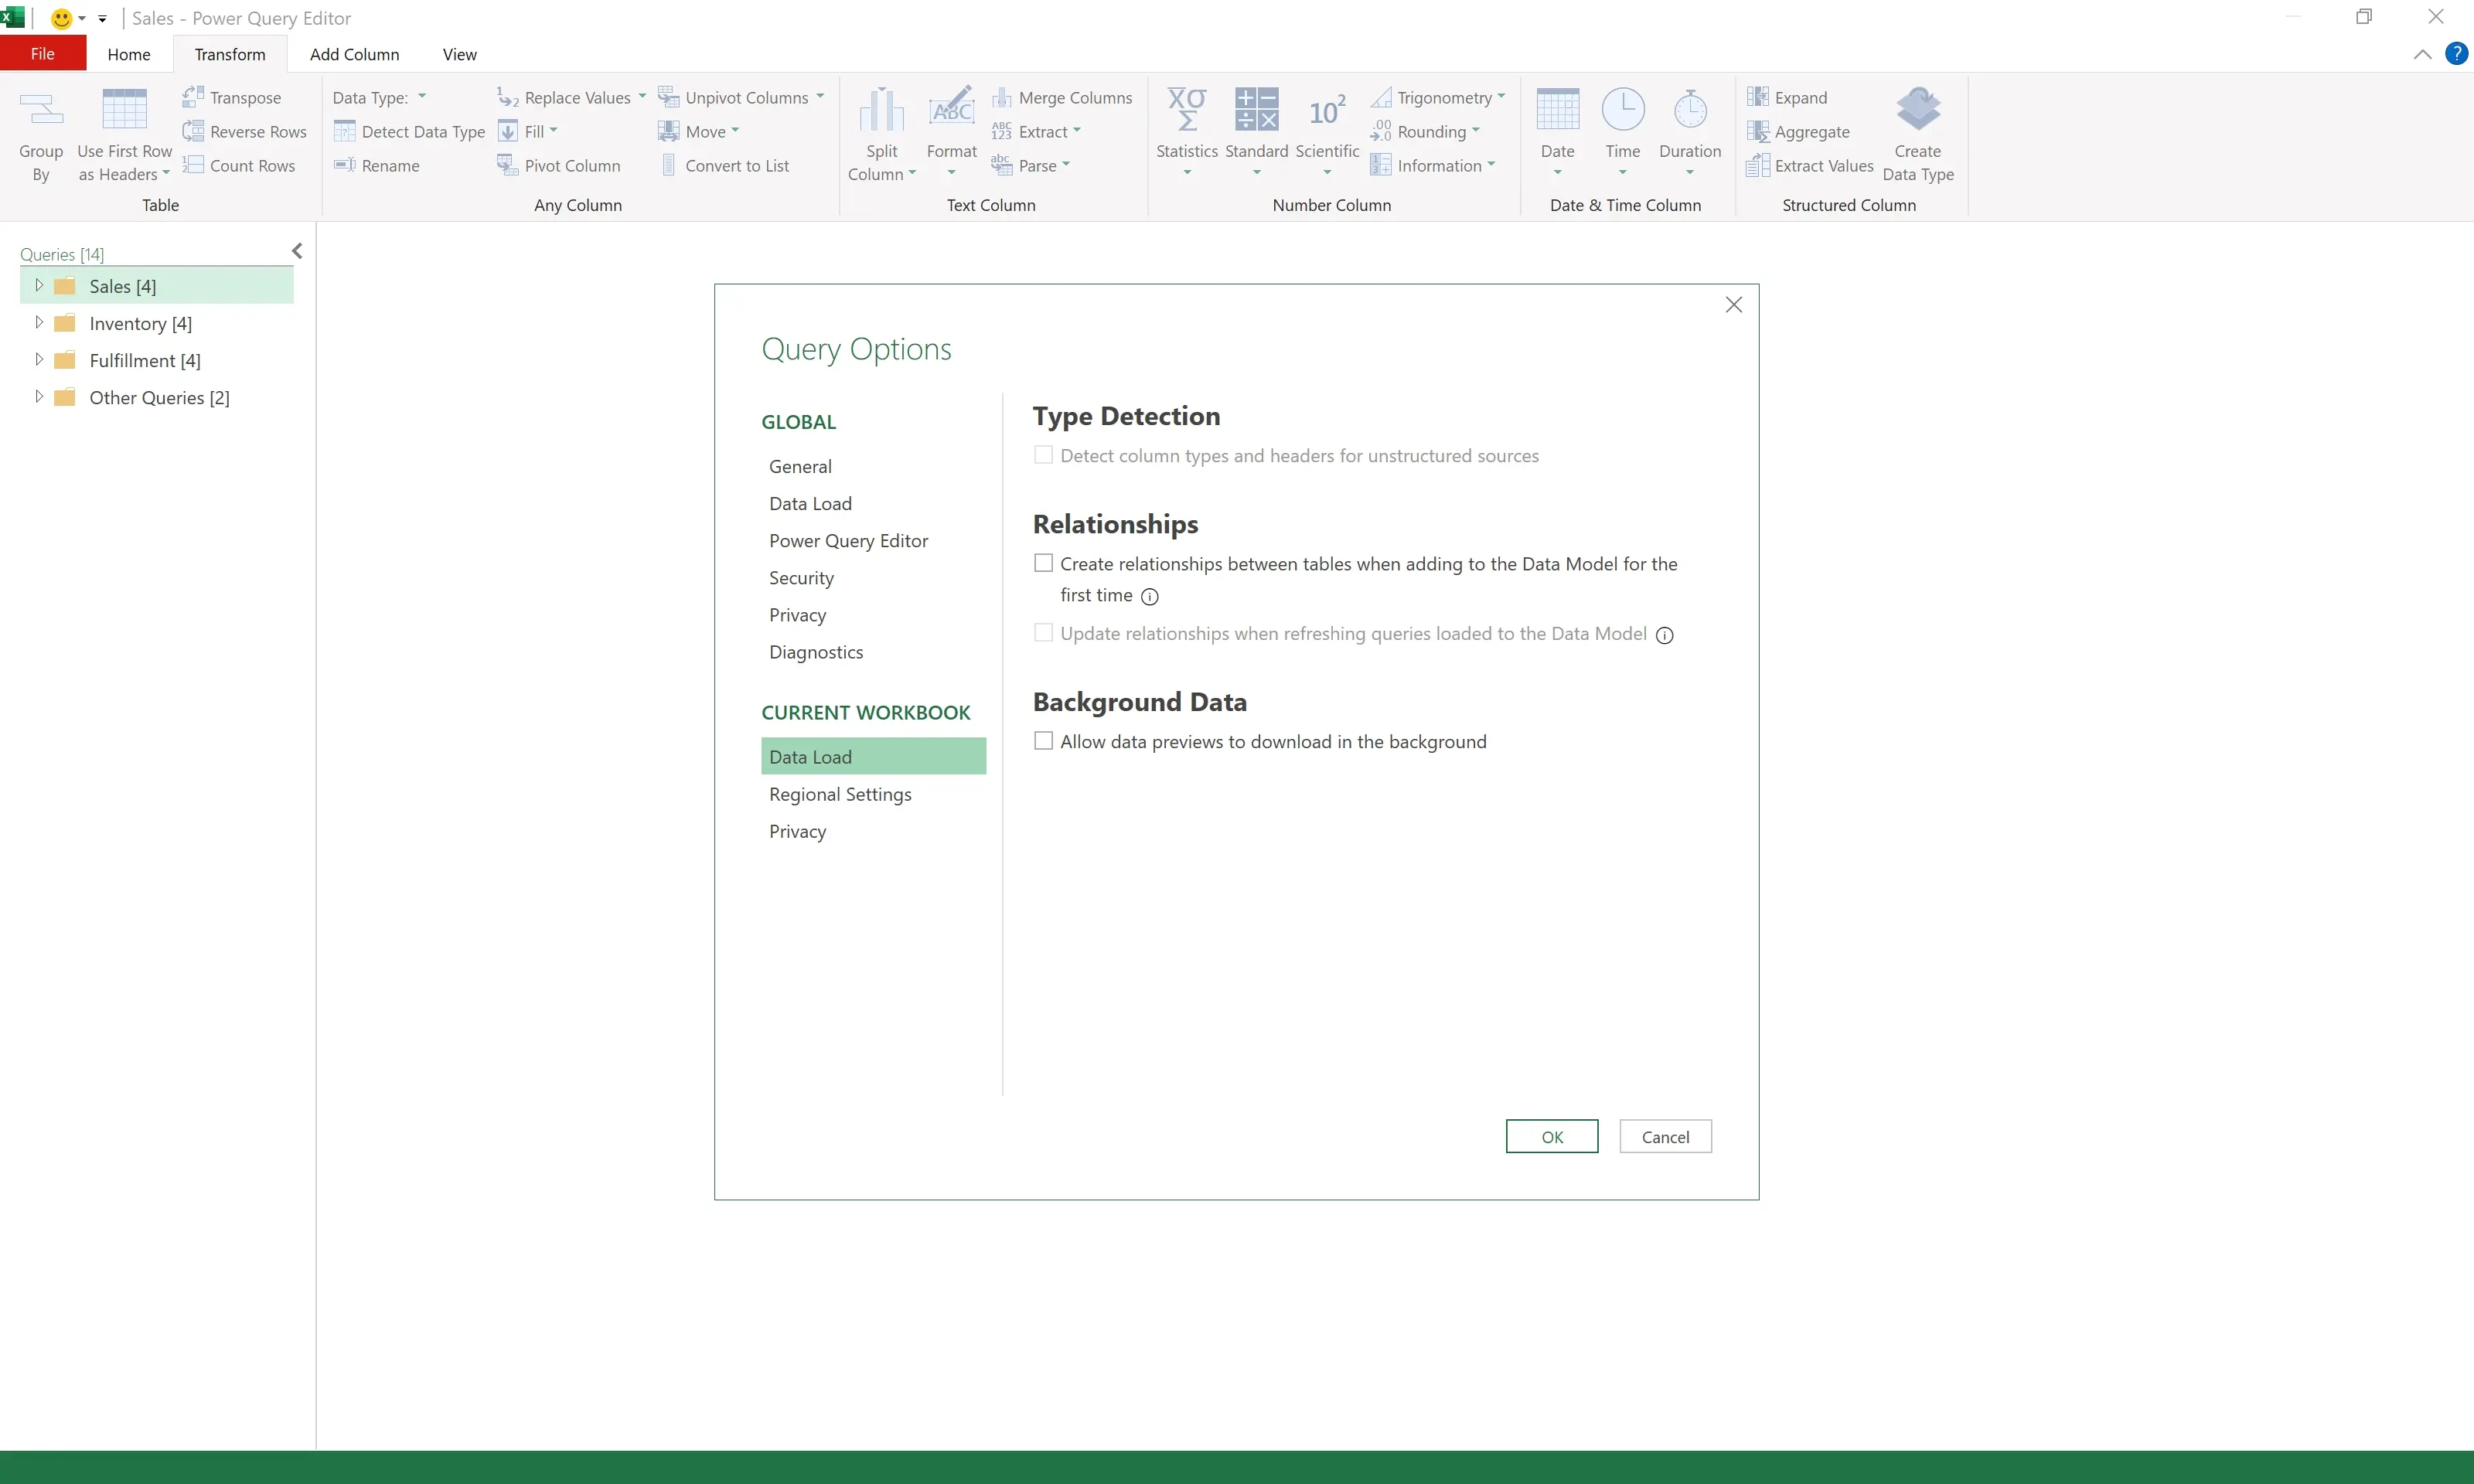2474x1484 pixels.
Task: Open the File menu tab
Action: coord(42,54)
